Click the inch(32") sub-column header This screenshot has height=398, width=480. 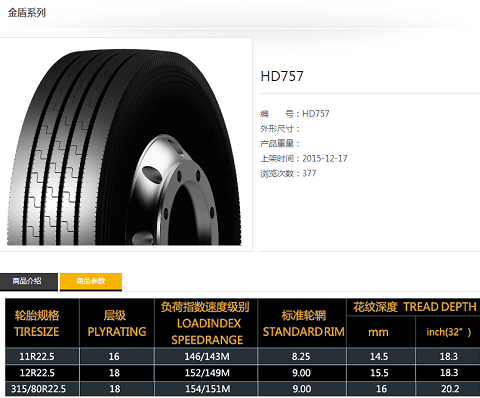(x=448, y=332)
